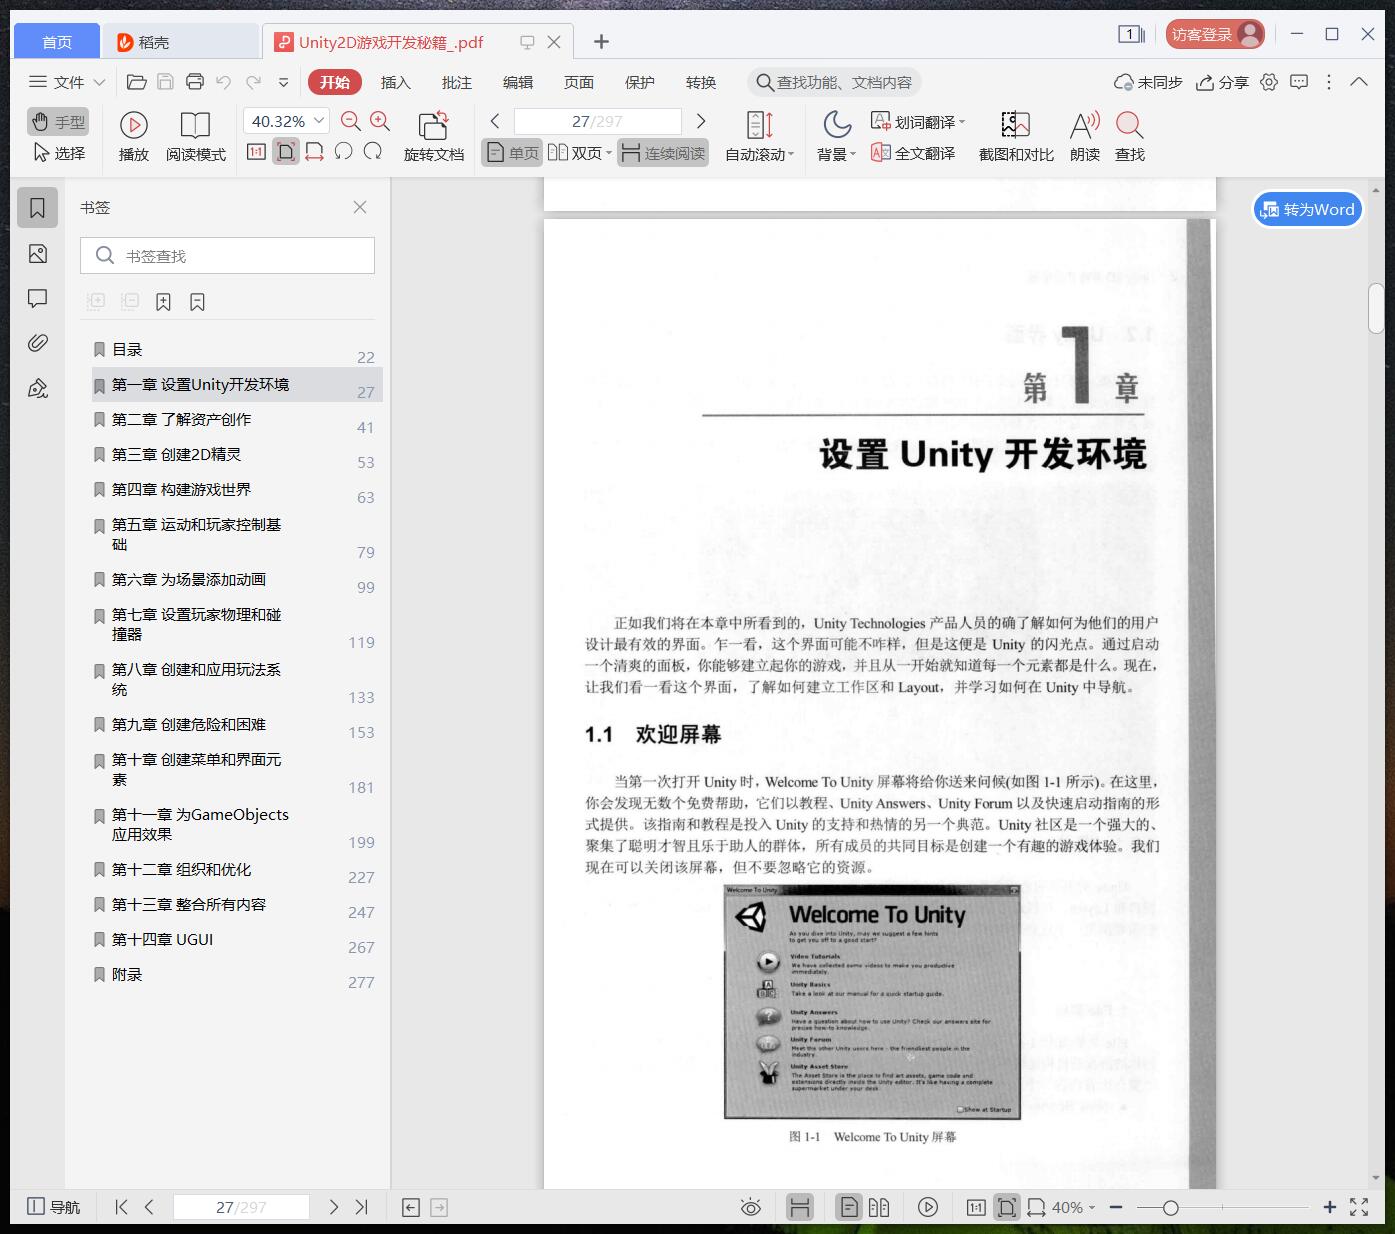Click the fullscreen icon in the status bar
This screenshot has height=1234, width=1395.
(1359, 1207)
